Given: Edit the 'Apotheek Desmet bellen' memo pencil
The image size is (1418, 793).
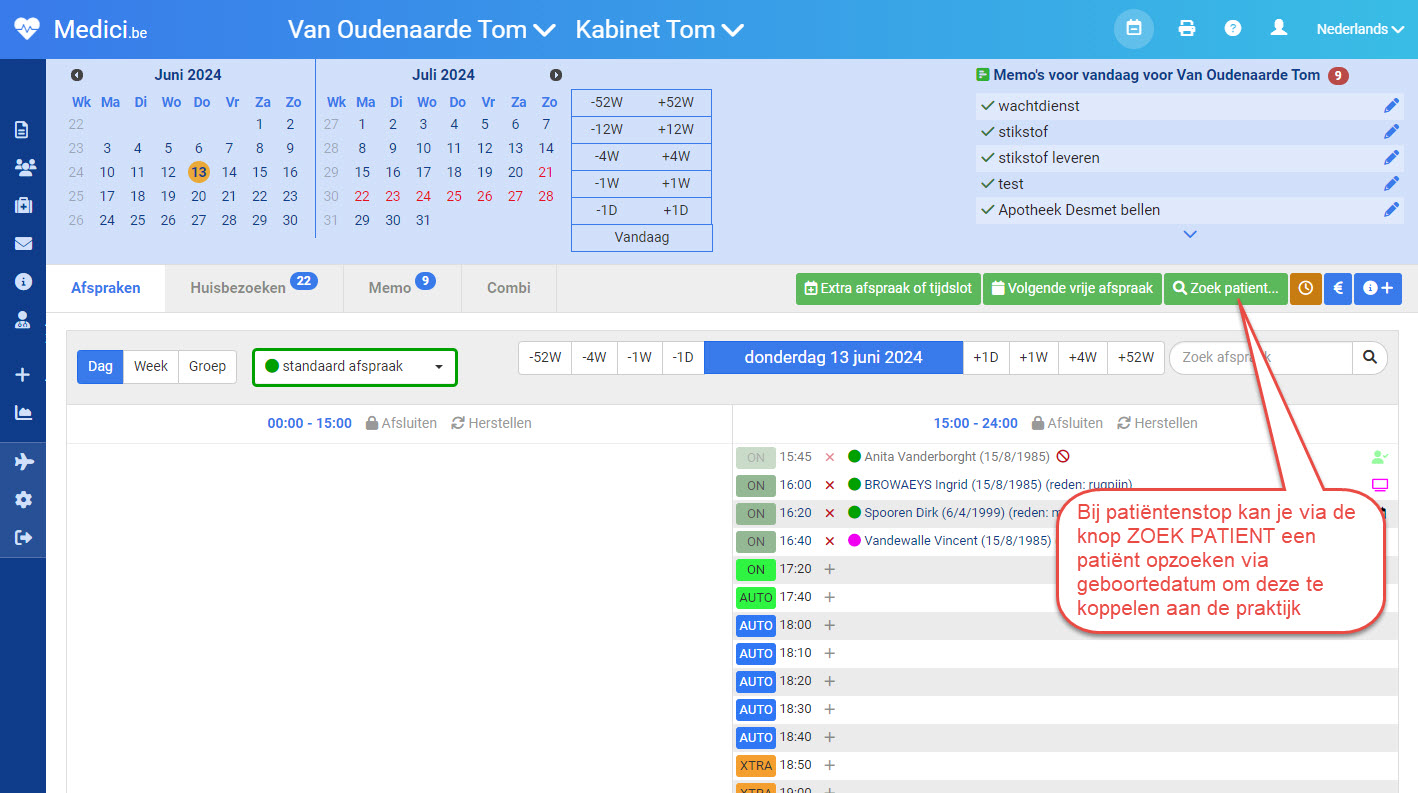Looking at the screenshot, I should click(1391, 210).
